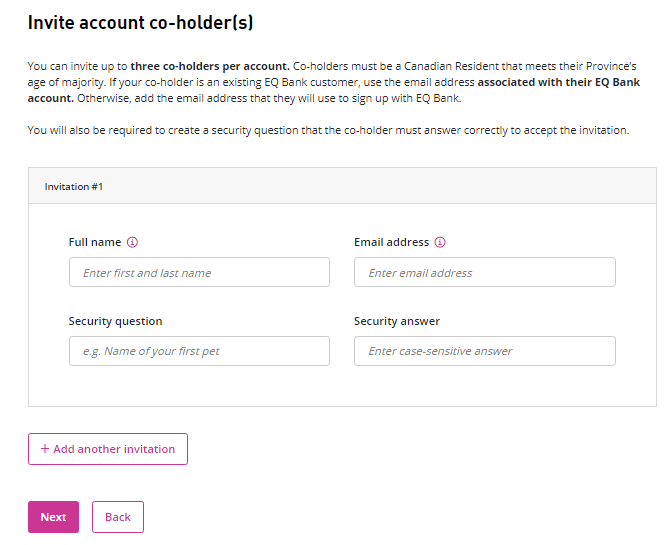Click the Security answer label text
The height and width of the screenshot is (545, 671).
click(x=396, y=321)
